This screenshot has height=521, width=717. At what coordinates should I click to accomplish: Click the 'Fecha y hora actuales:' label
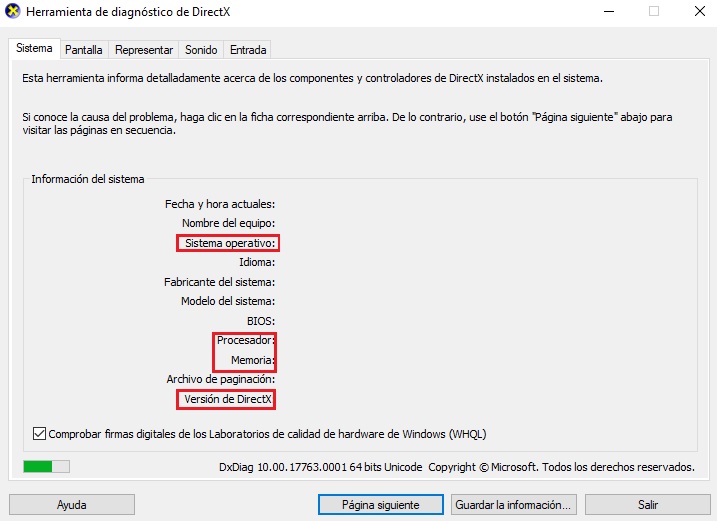[220, 204]
